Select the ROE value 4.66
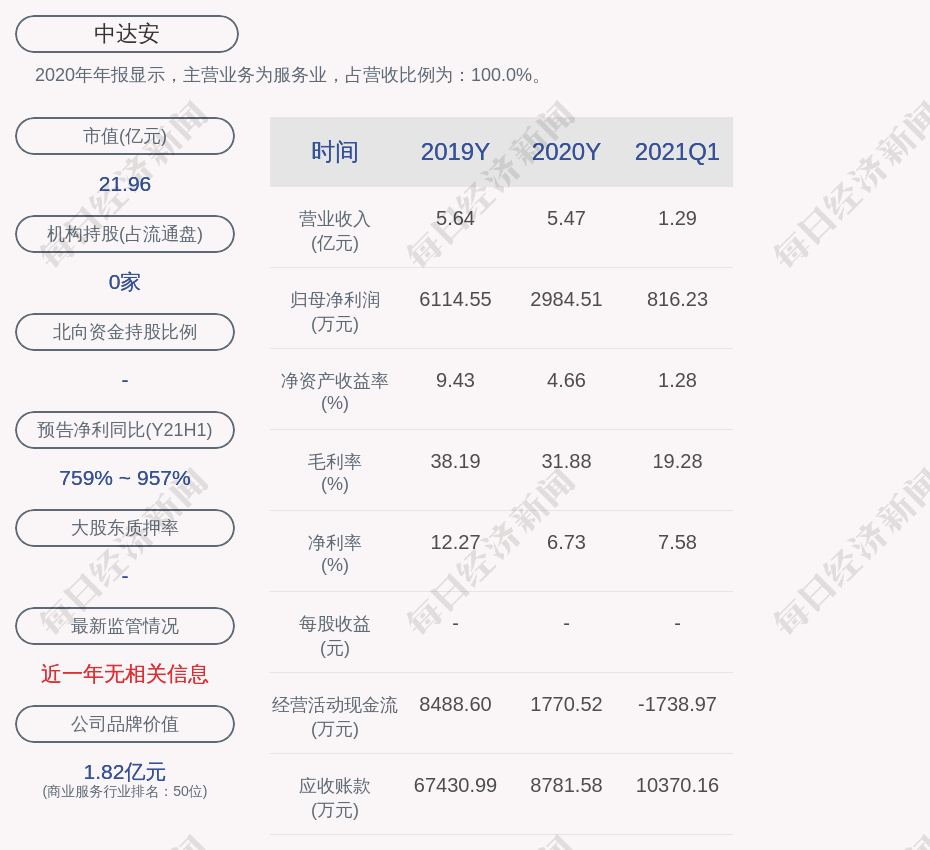930x850 pixels. (566, 380)
